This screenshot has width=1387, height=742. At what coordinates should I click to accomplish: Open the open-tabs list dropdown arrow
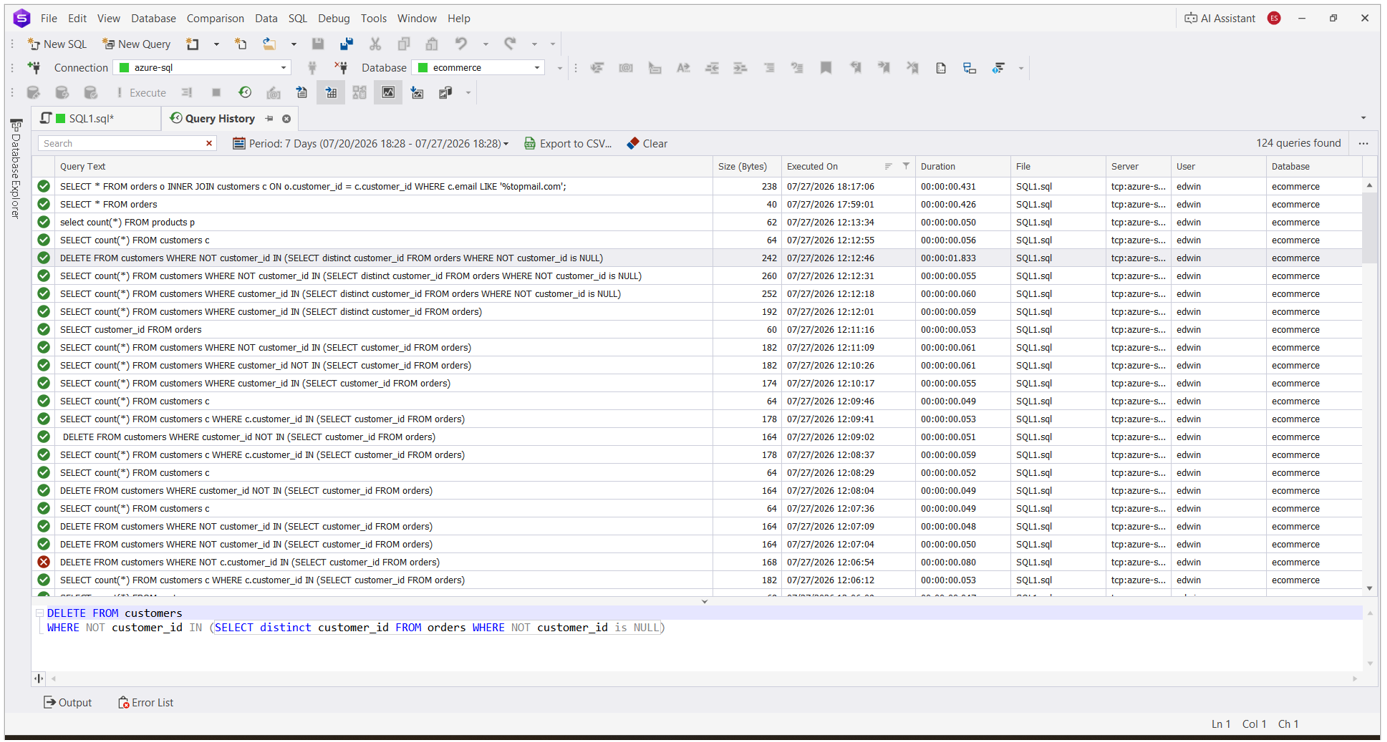point(1364,119)
